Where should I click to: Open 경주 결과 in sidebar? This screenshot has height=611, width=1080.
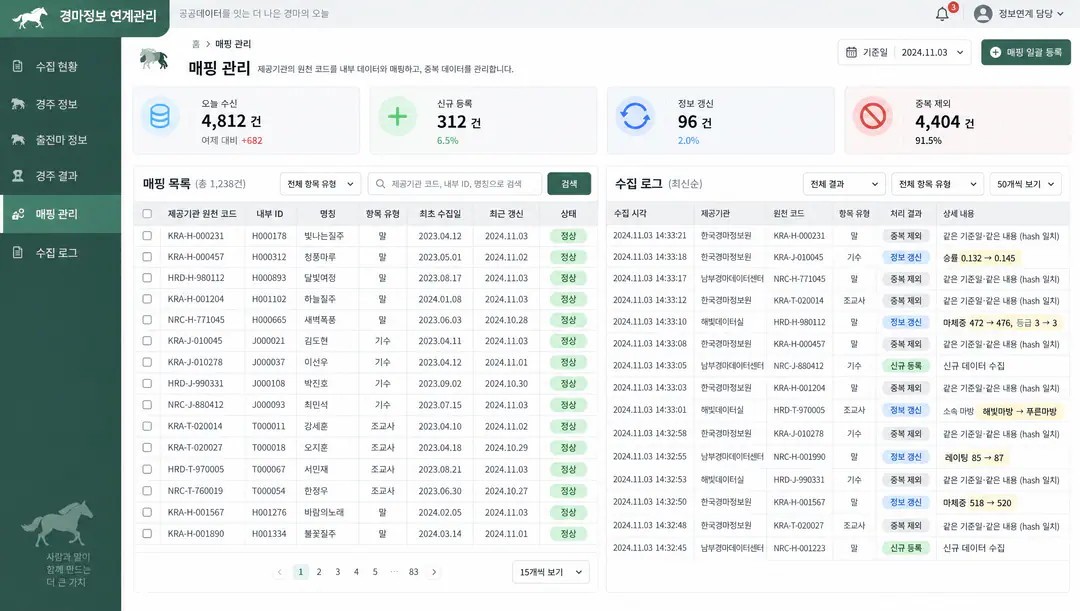(61, 176)
